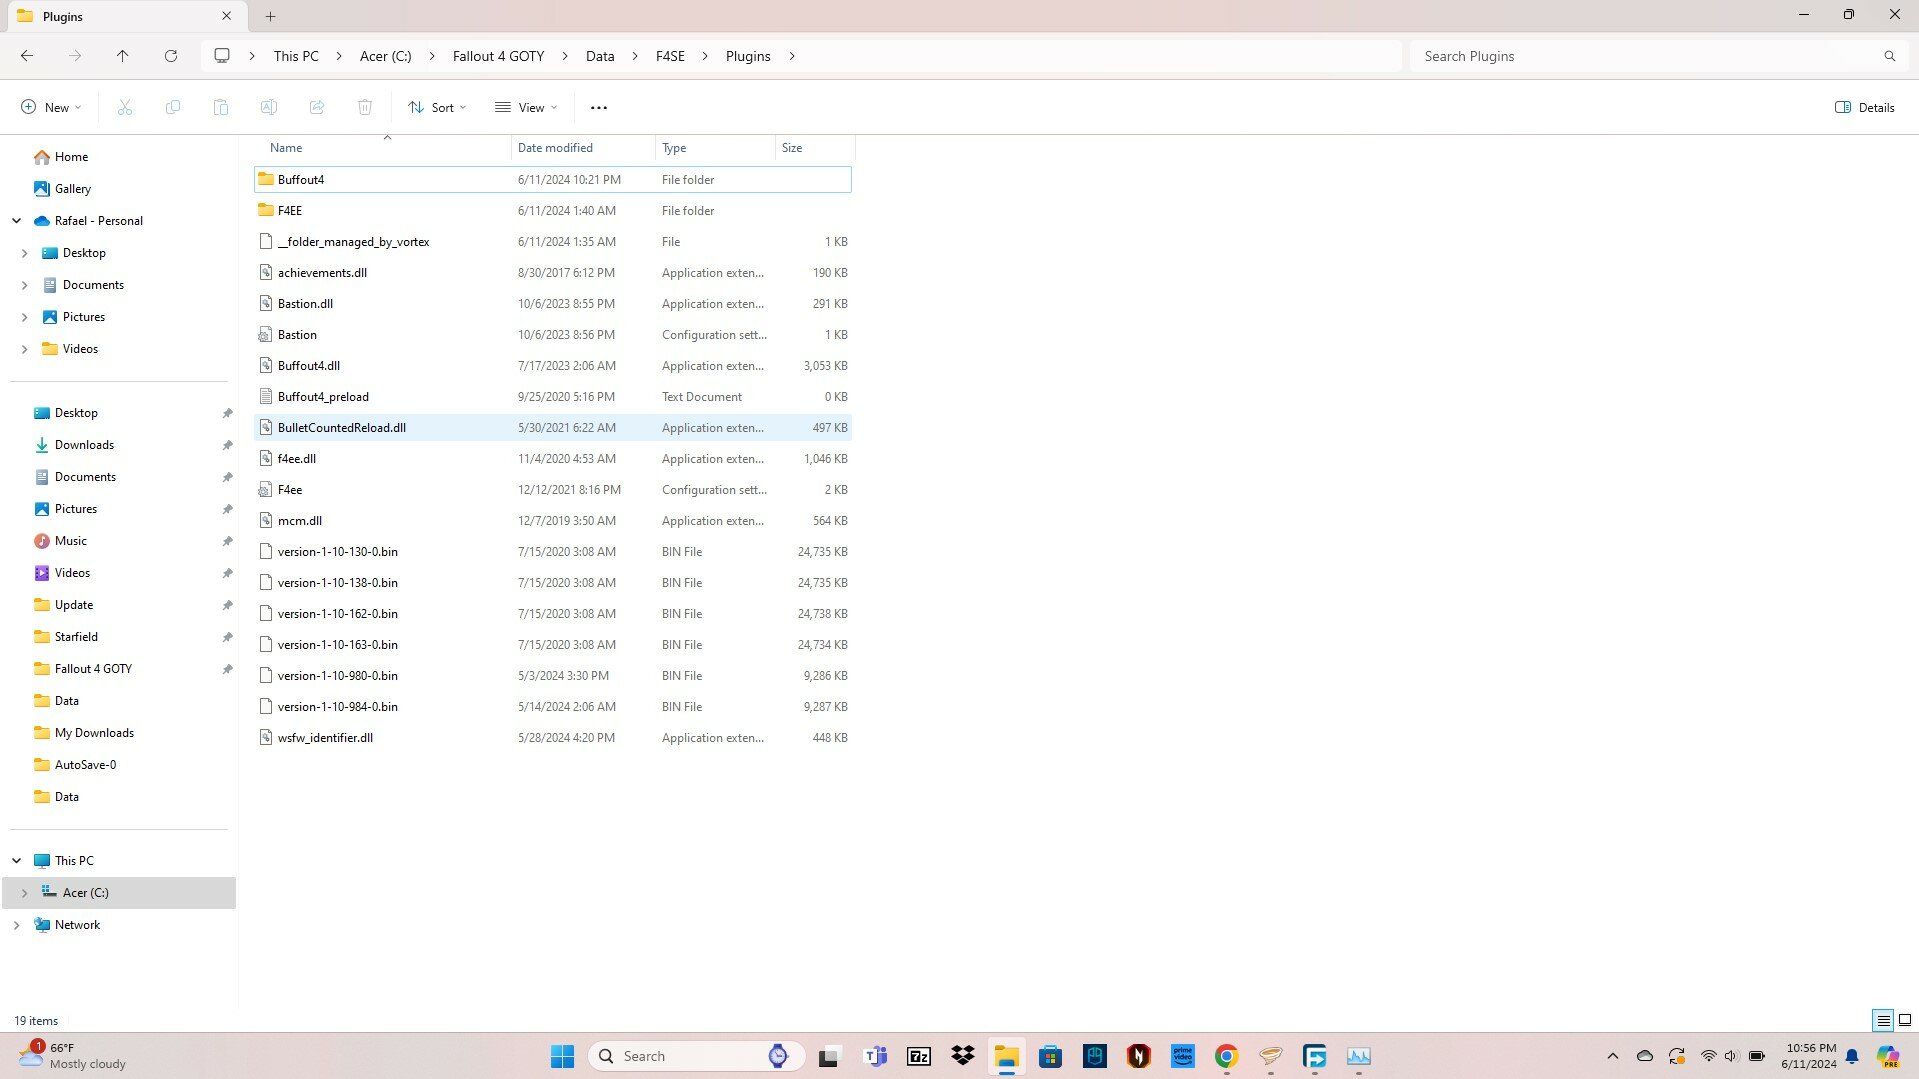Viewport: 1919px width, 1079px height.
Task: Go up one folder level arrow
Action: tap(123, 56)
